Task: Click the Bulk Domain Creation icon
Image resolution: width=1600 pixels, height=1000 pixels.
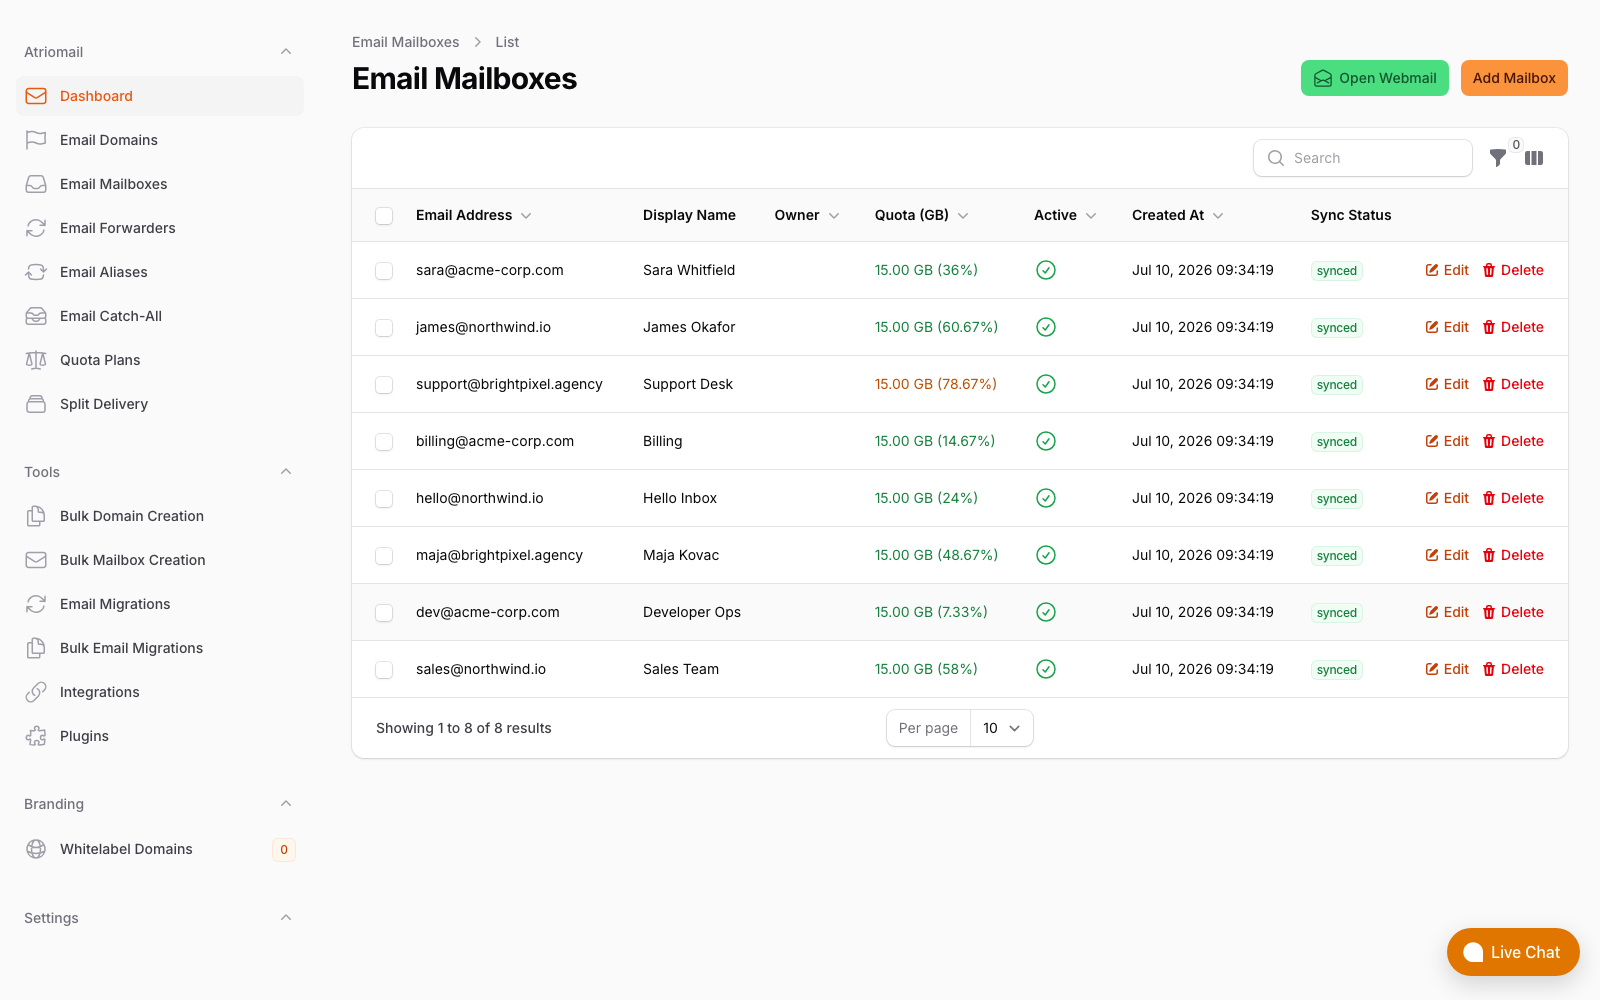Action: [36, 516]
